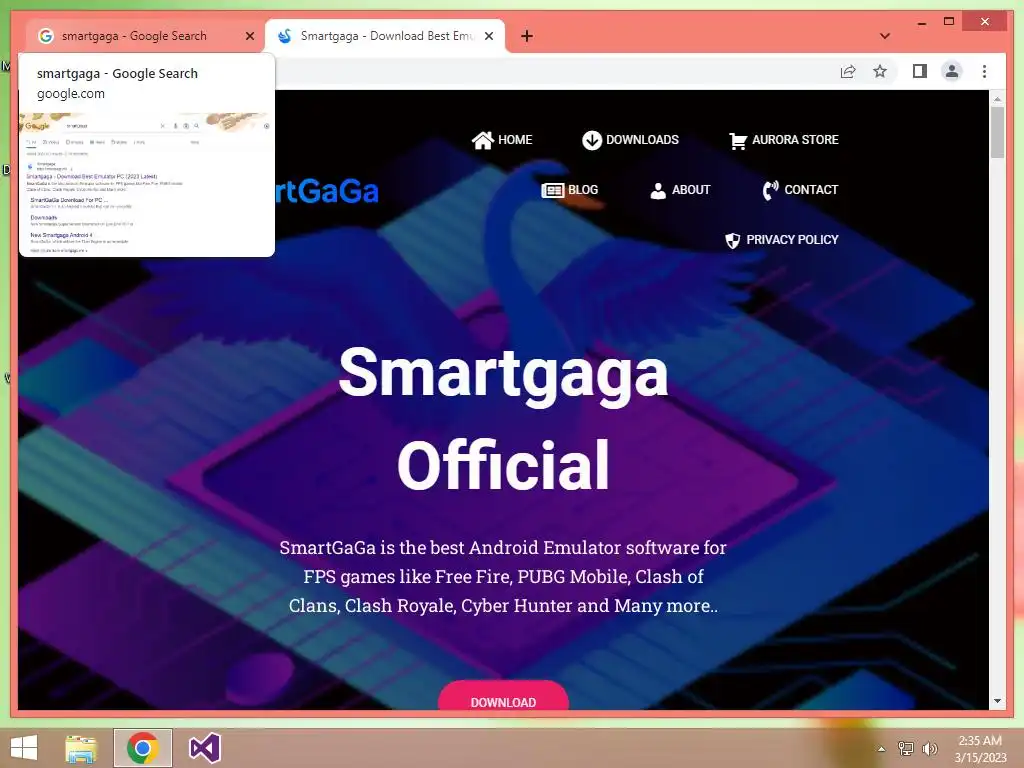
Task: Click the page scrollbar down arrow
Action: (997, 701)
